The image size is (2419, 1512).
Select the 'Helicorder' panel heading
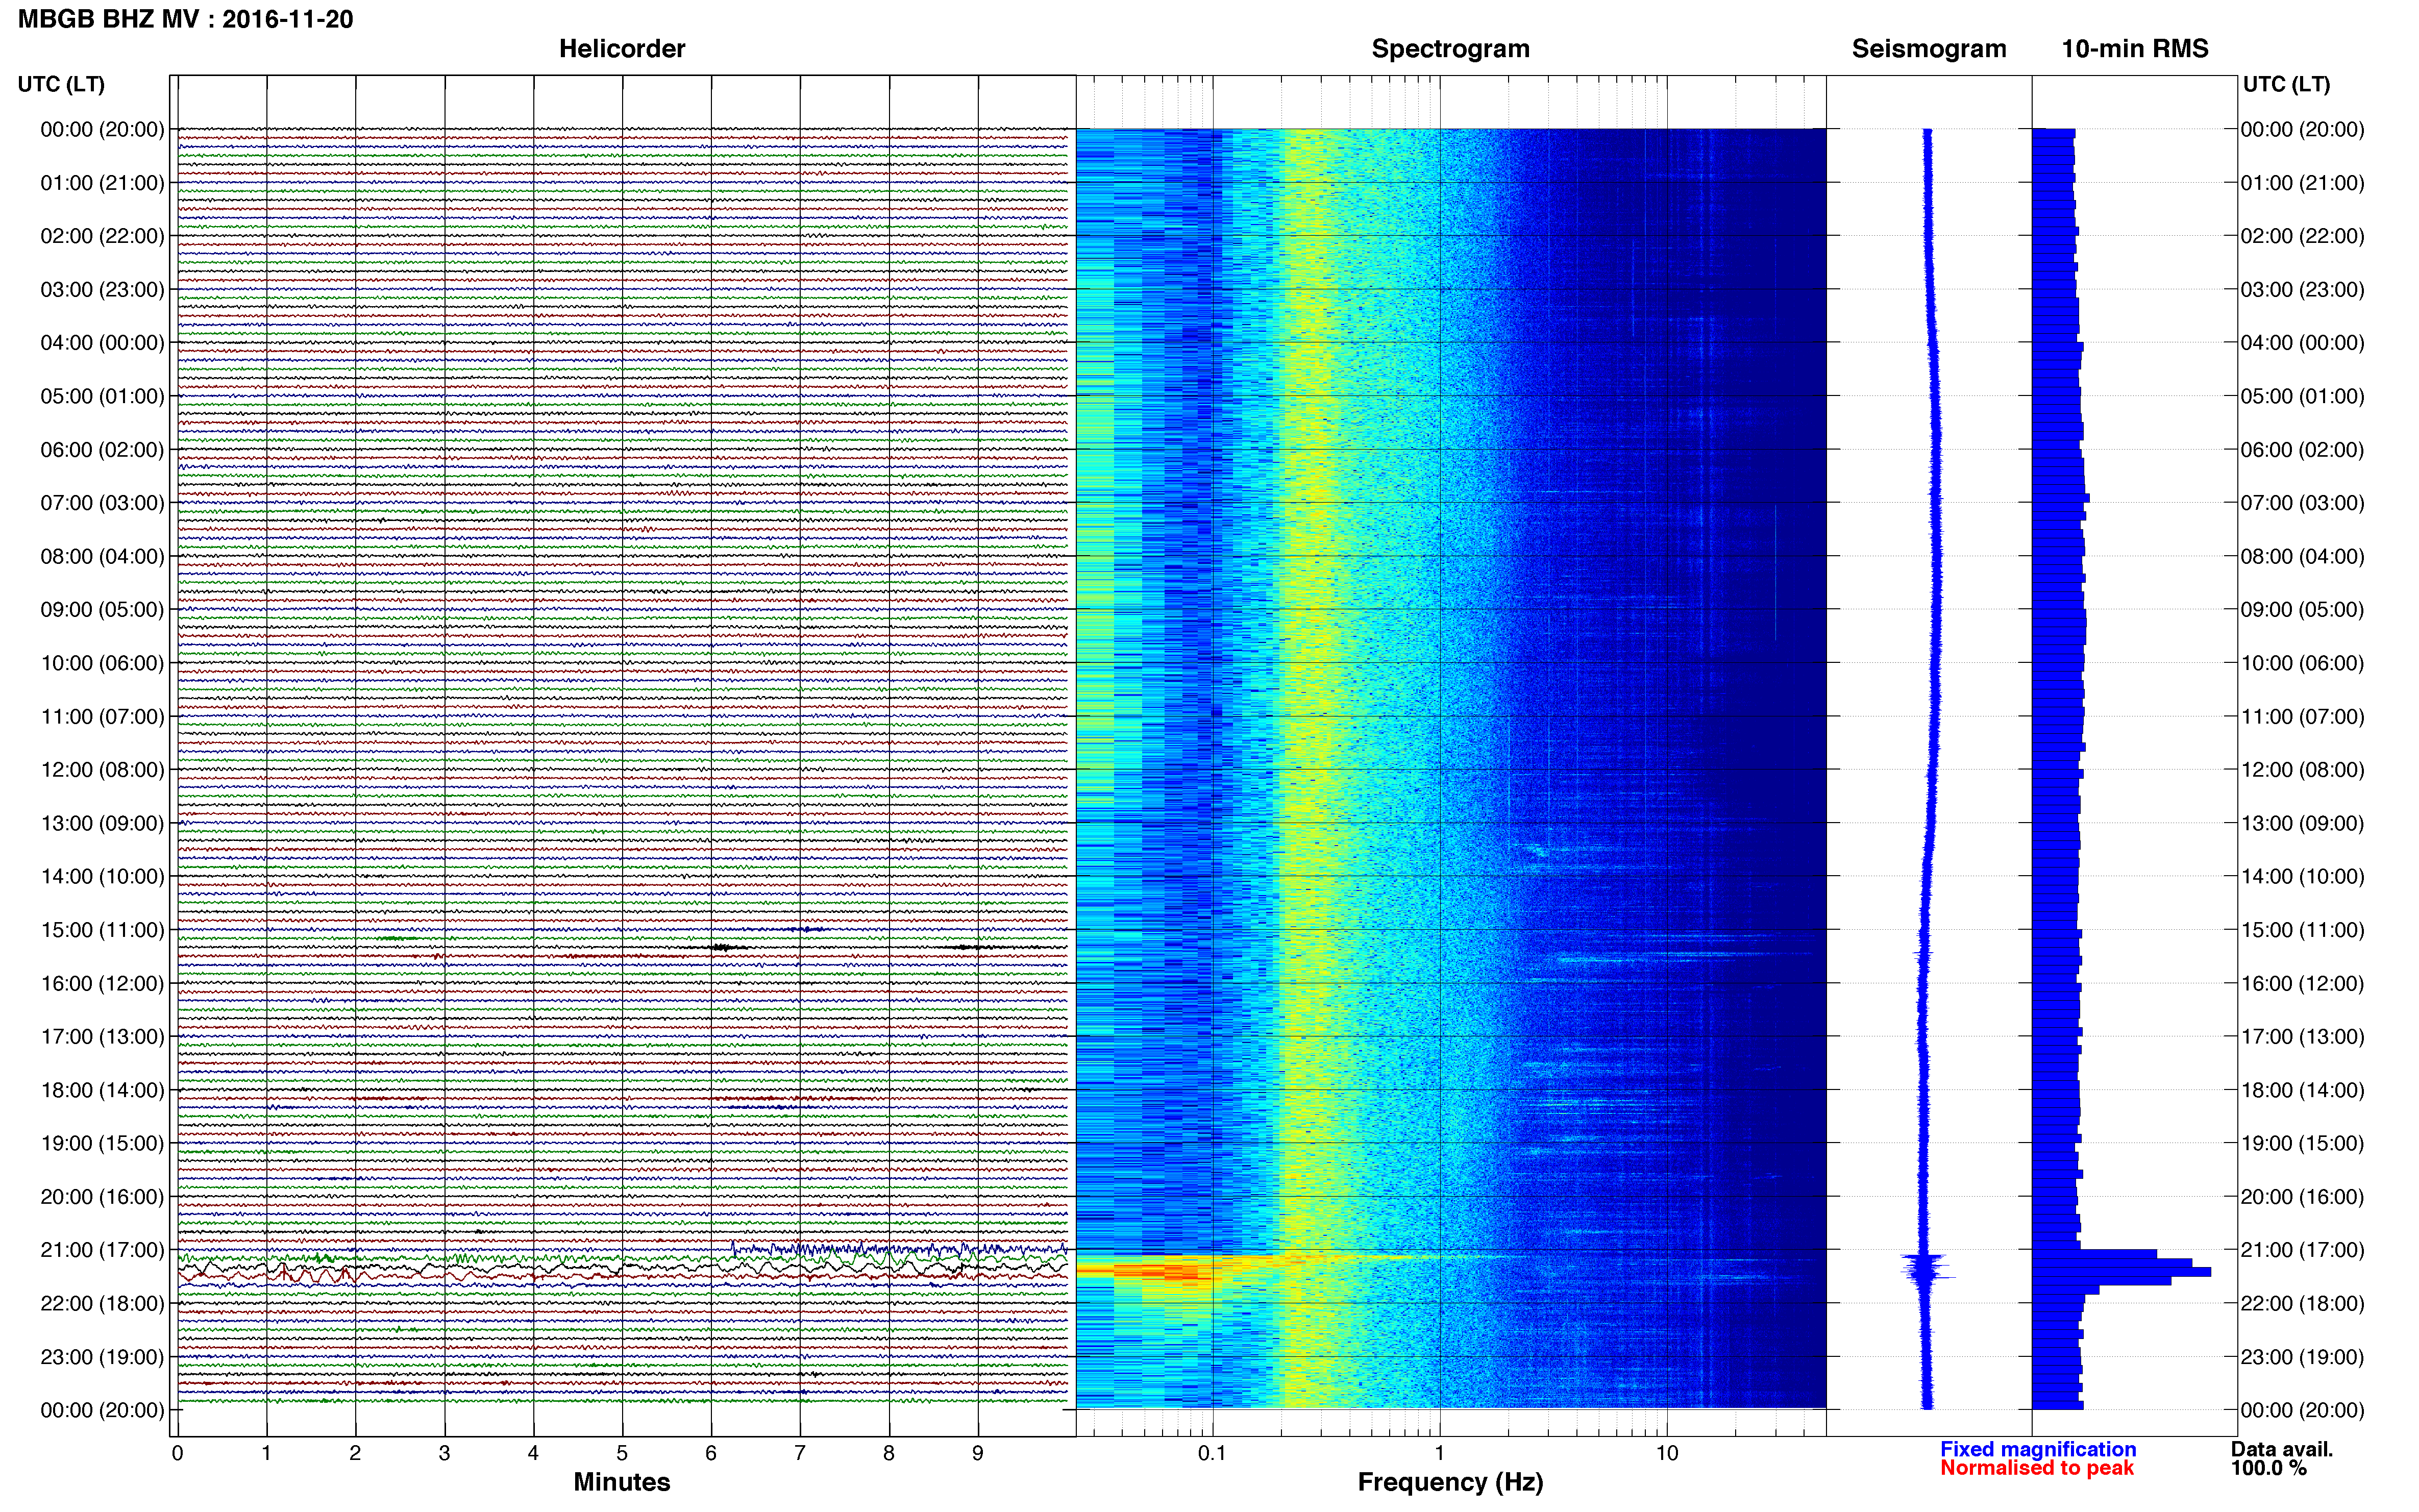click(622, 49)
